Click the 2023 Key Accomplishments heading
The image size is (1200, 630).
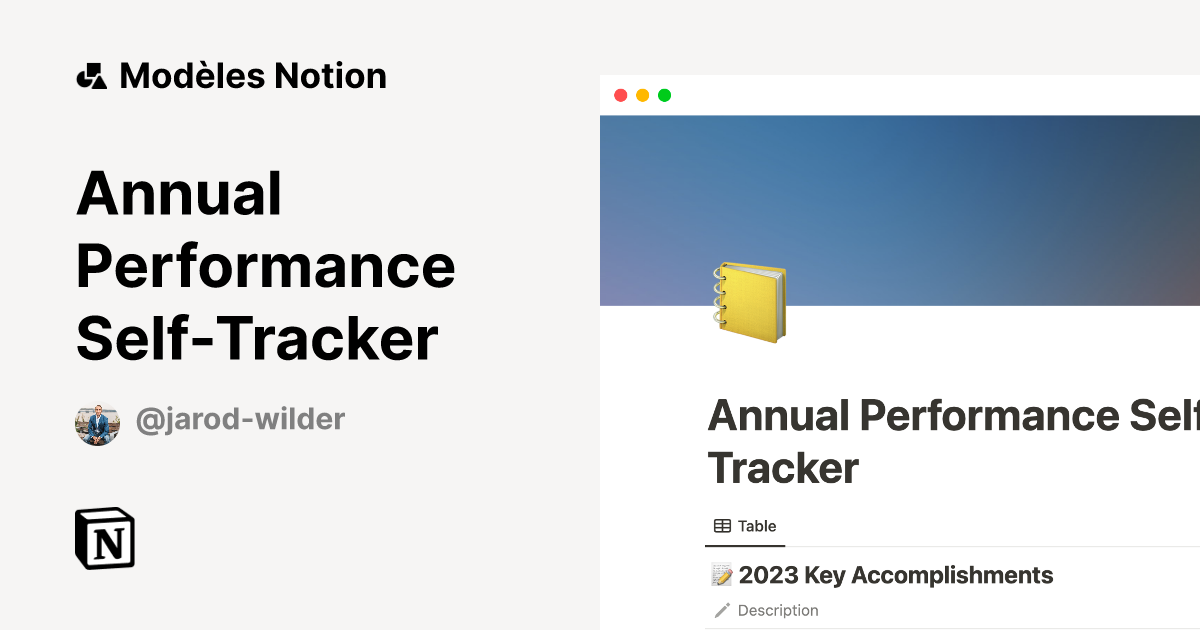896,575
